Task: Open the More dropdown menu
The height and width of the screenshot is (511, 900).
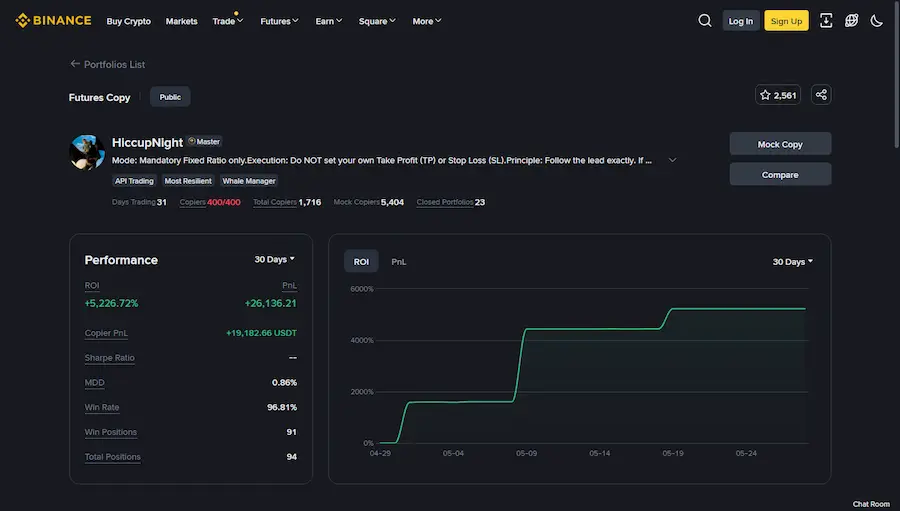Action: click(x=426, y=21)
